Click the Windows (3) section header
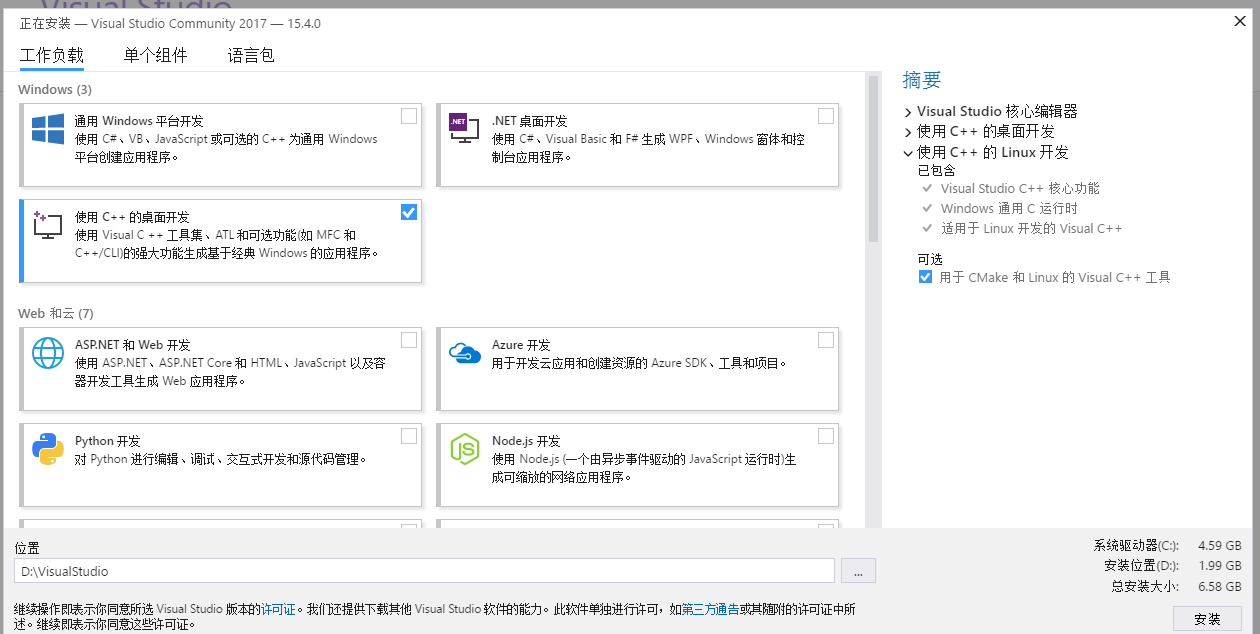 tap(55, 90)
